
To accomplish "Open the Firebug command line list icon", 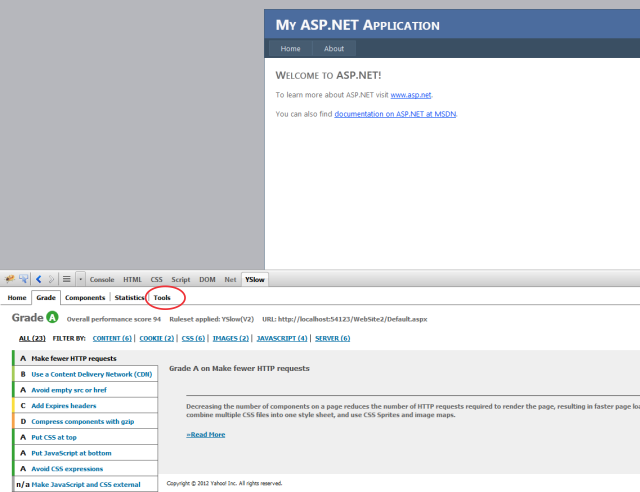I will coord(67,279).
